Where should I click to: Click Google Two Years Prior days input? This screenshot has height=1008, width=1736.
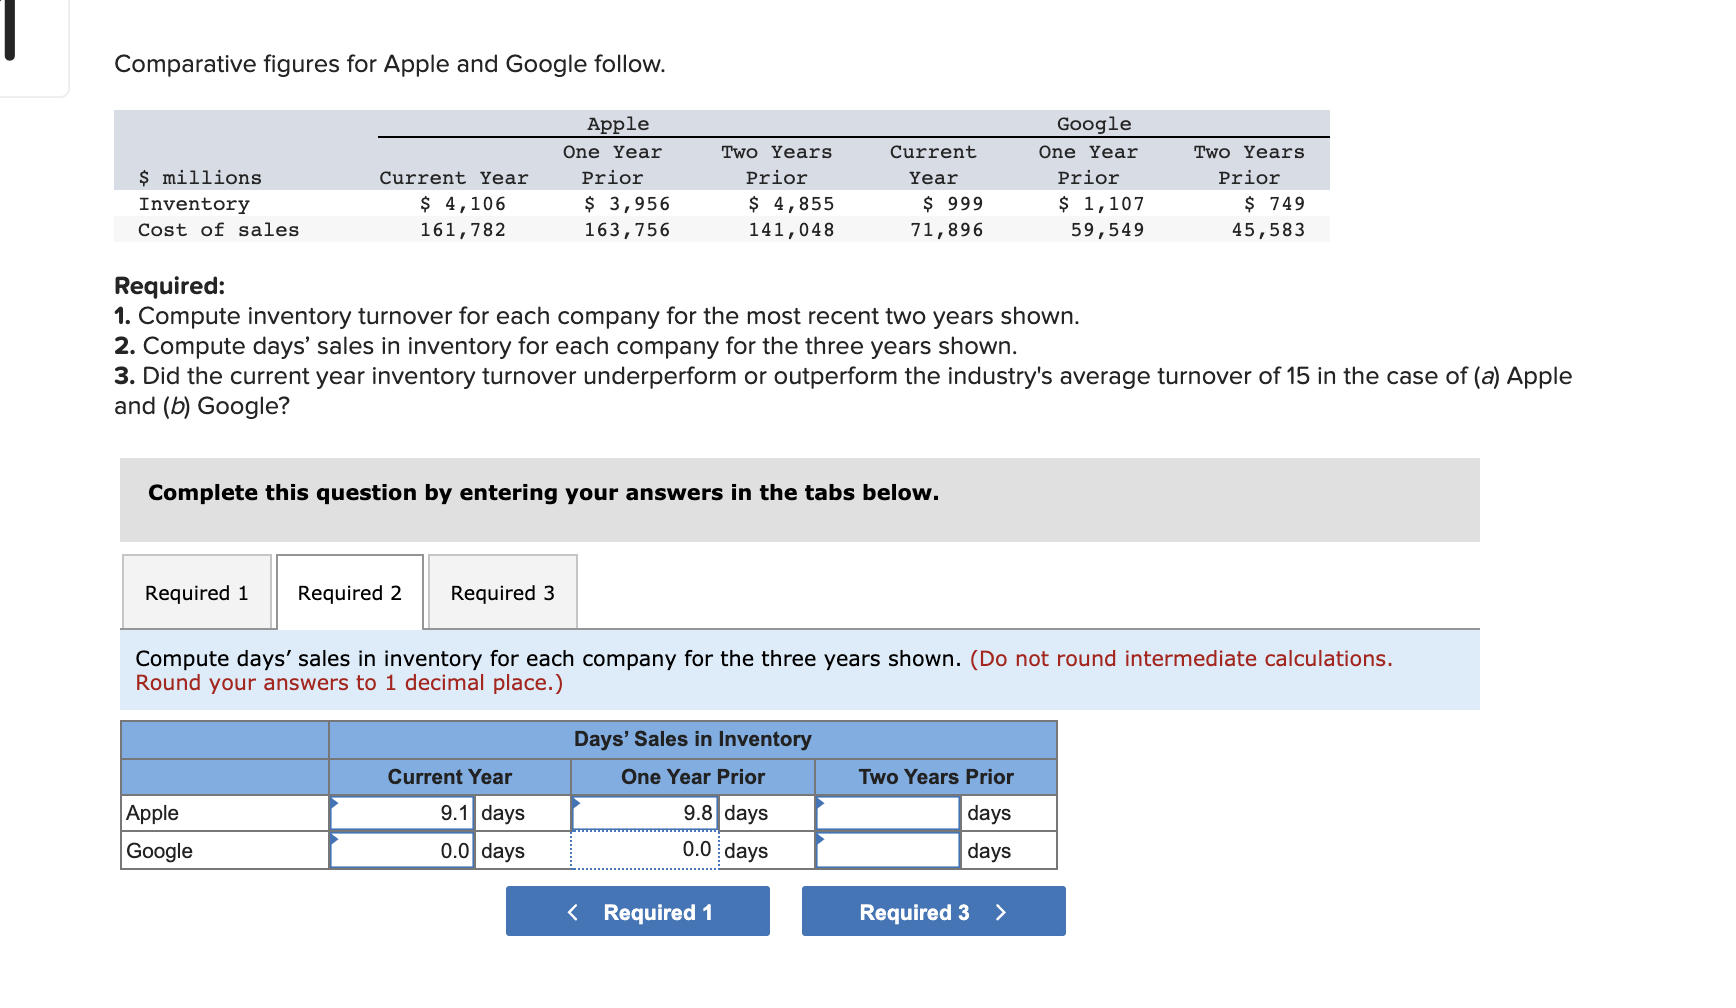[x=888, y=851]
